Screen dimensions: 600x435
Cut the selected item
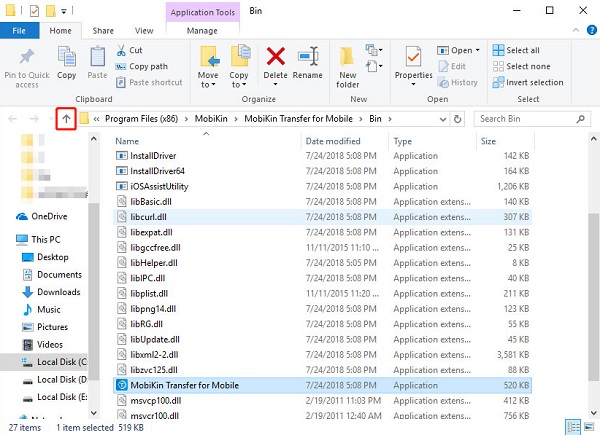[129, 50]
